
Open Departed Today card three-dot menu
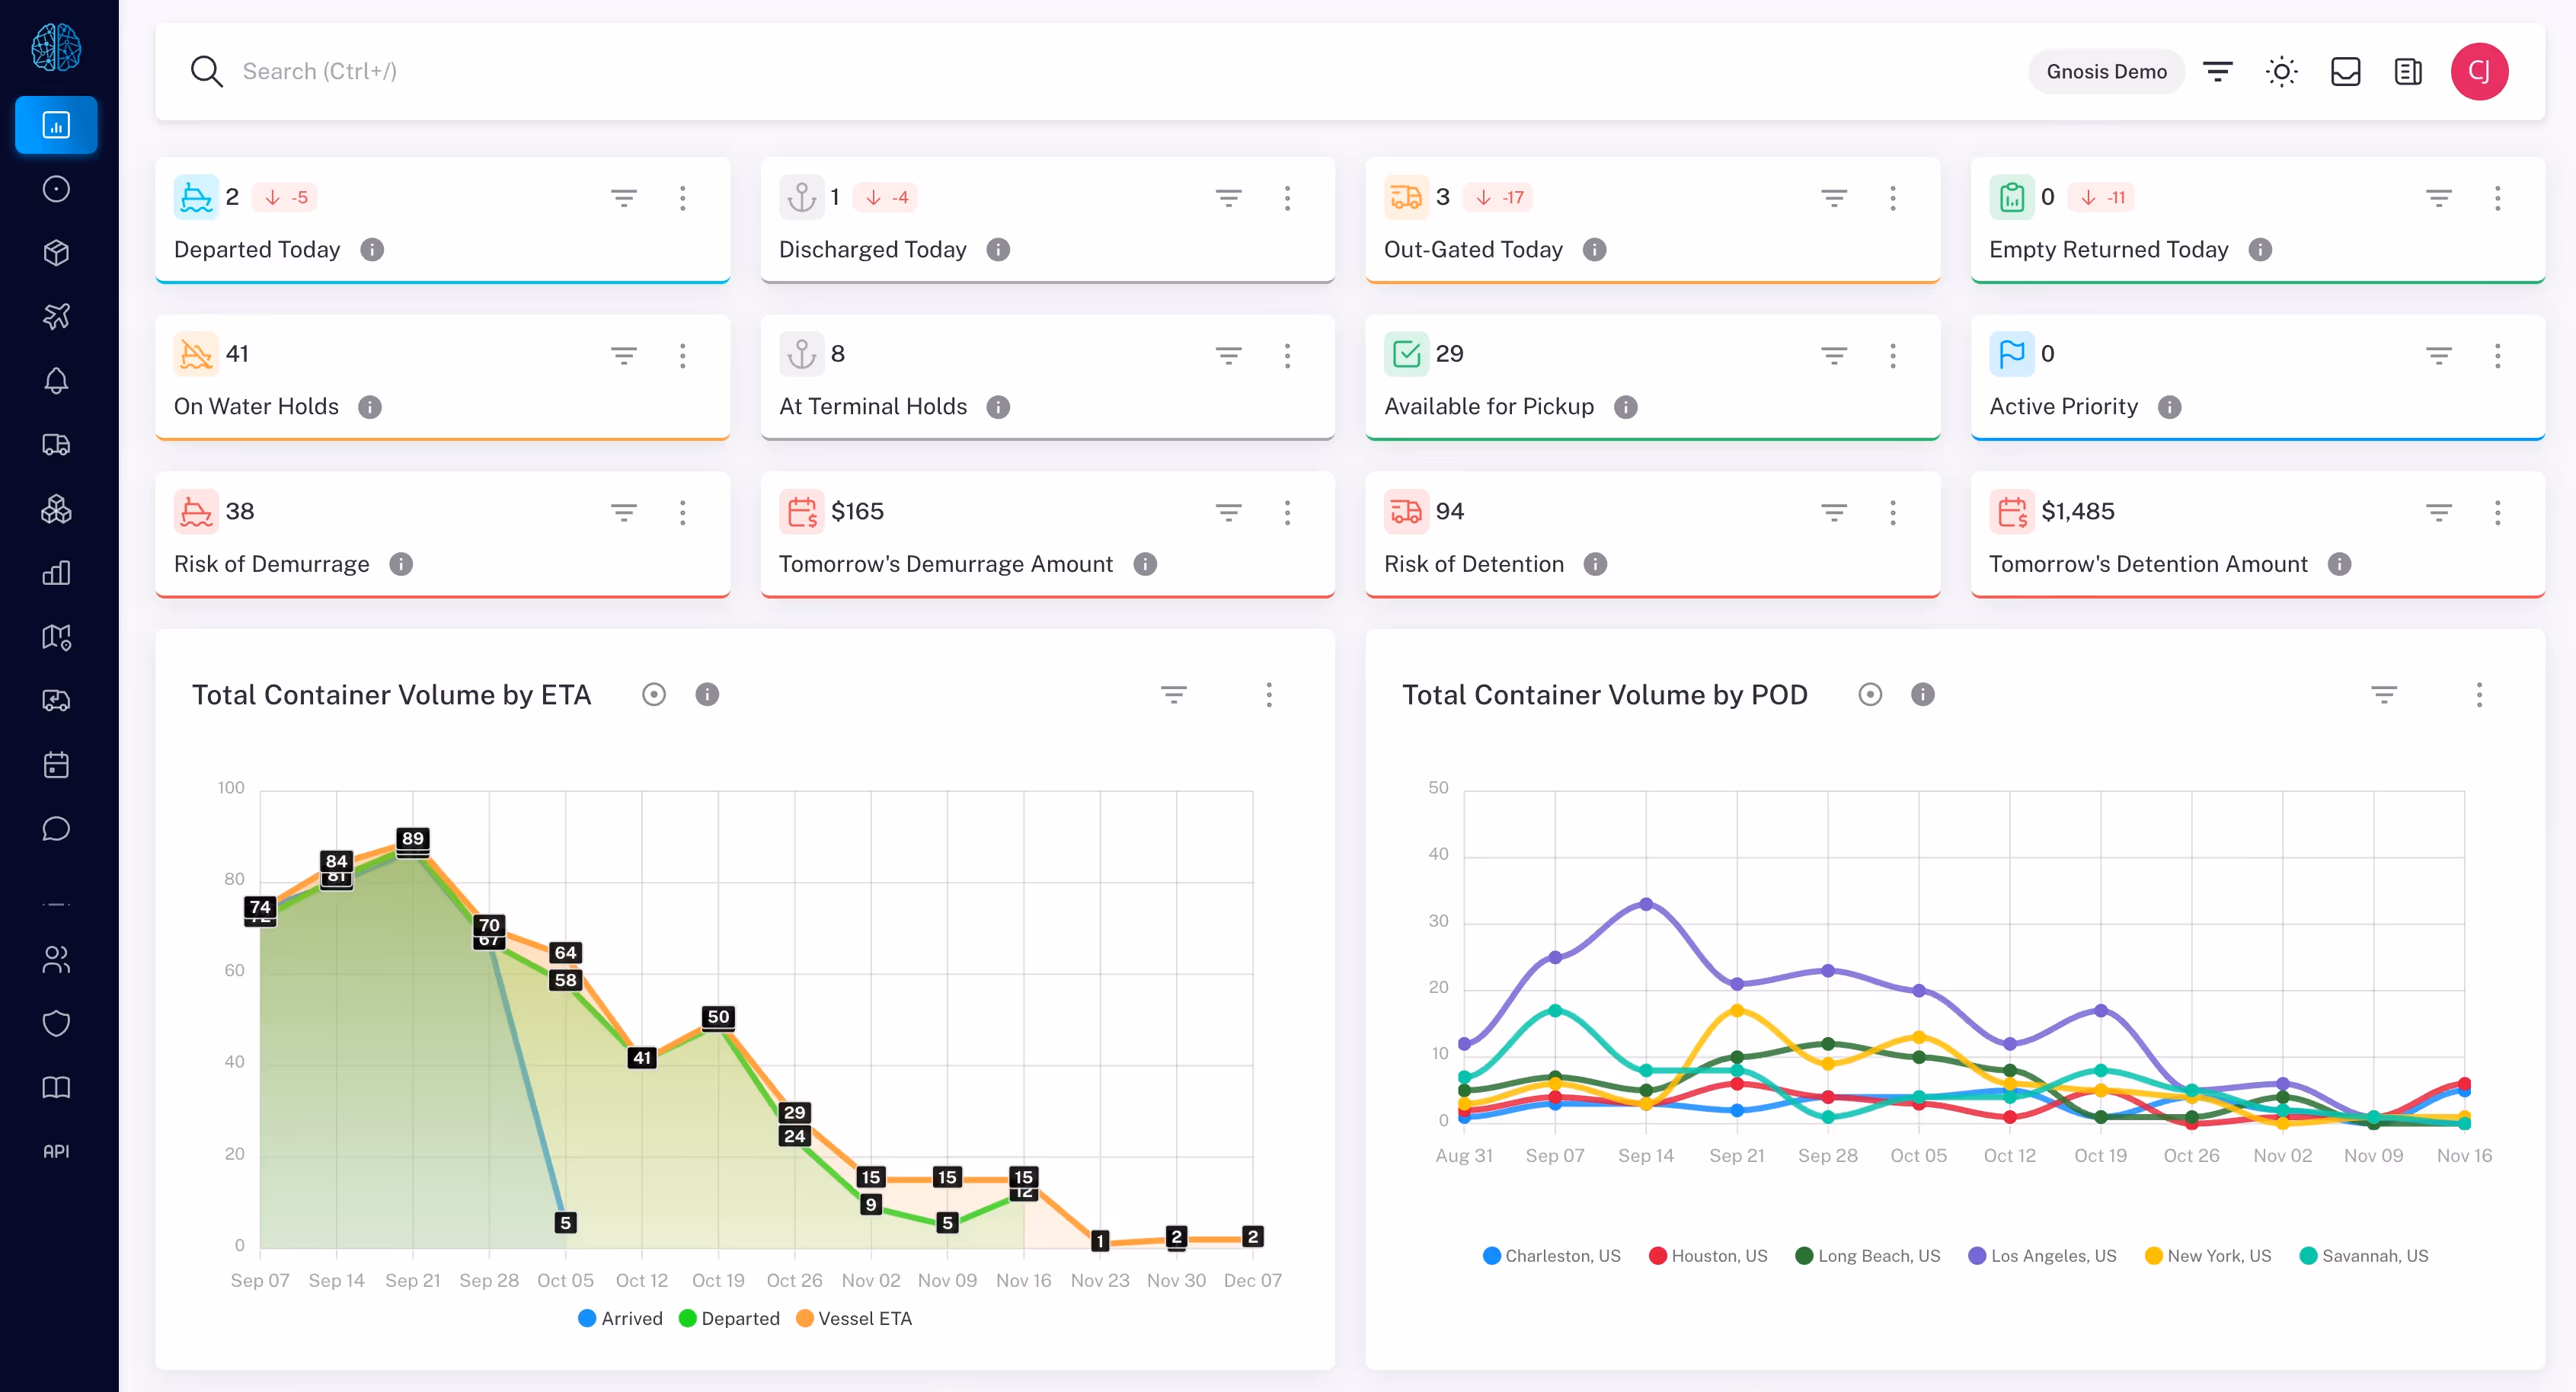pos(683,197)
